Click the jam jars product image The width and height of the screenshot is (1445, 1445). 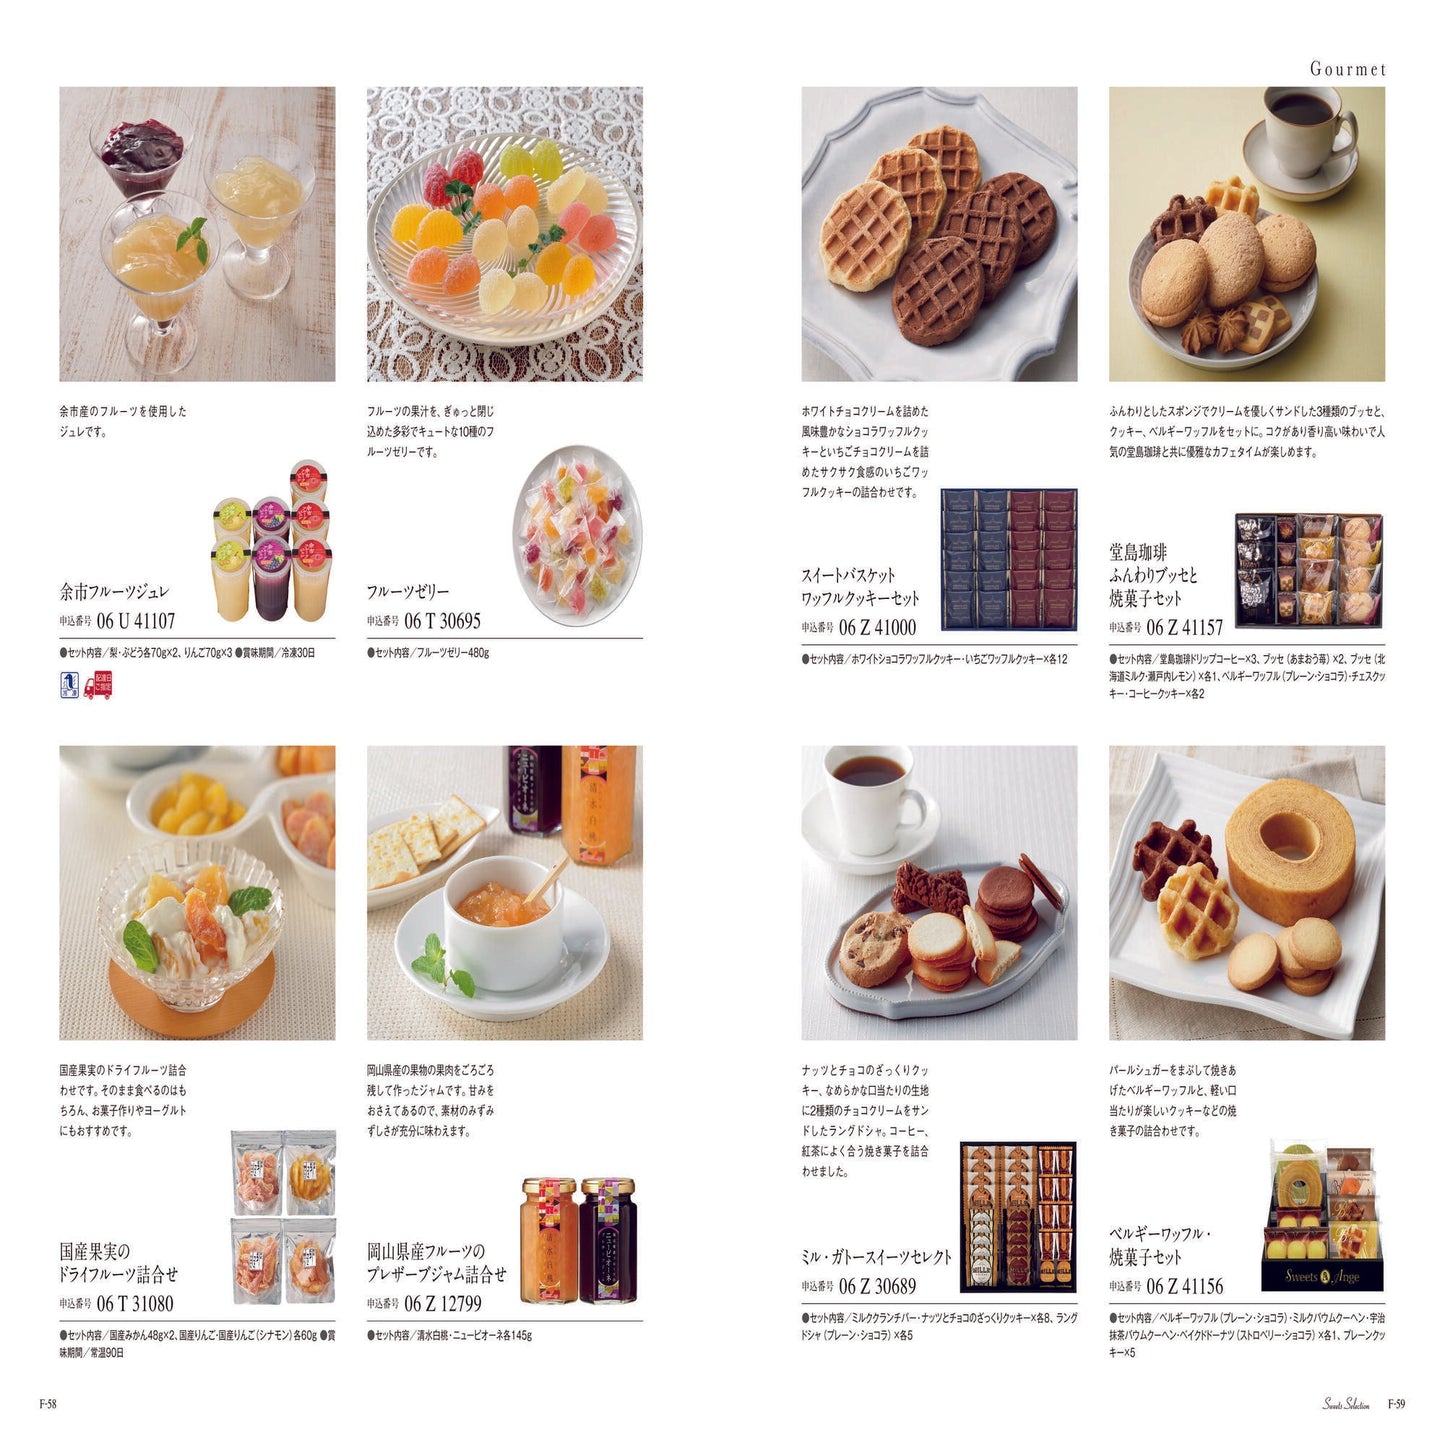point(578,1241)
